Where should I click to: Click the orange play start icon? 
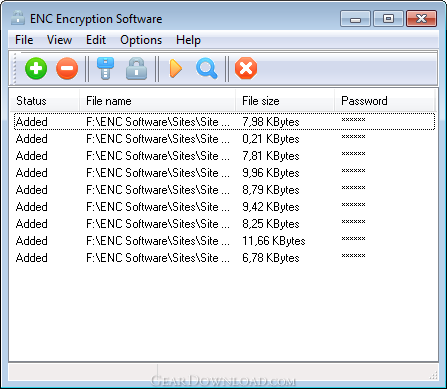click(x=176, y=68)
